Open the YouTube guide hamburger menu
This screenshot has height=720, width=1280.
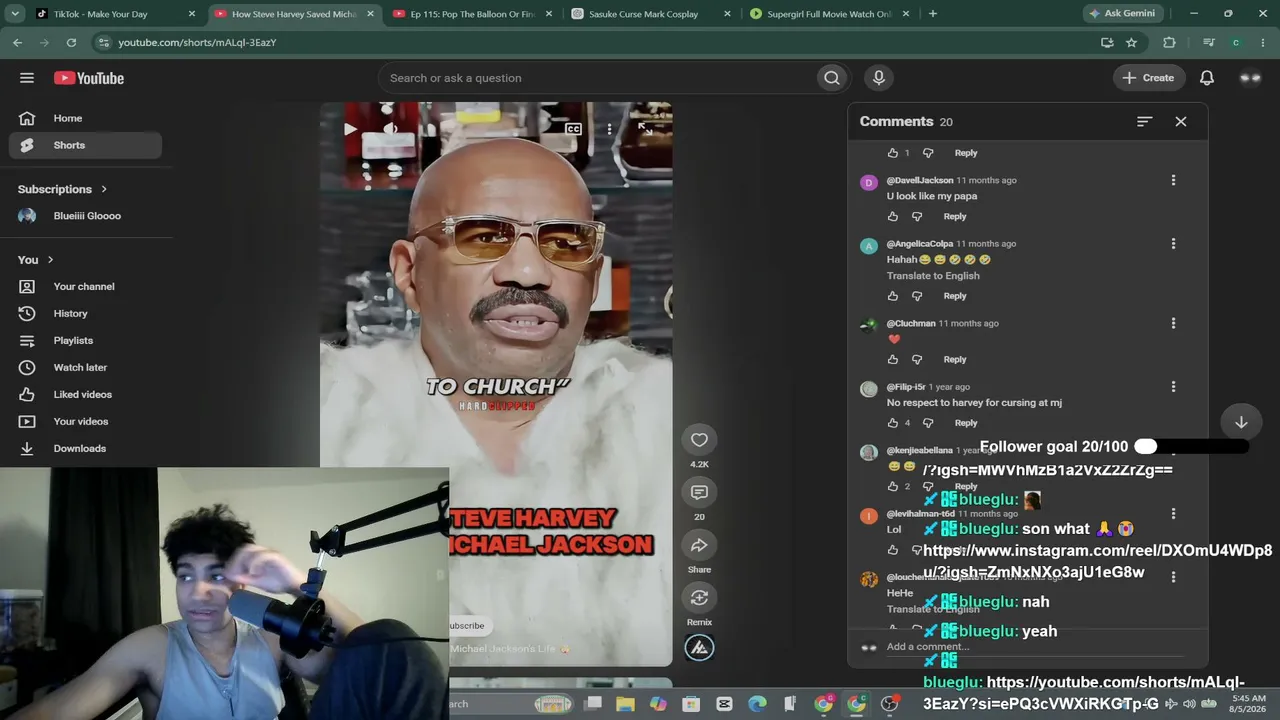click(27, 78)
